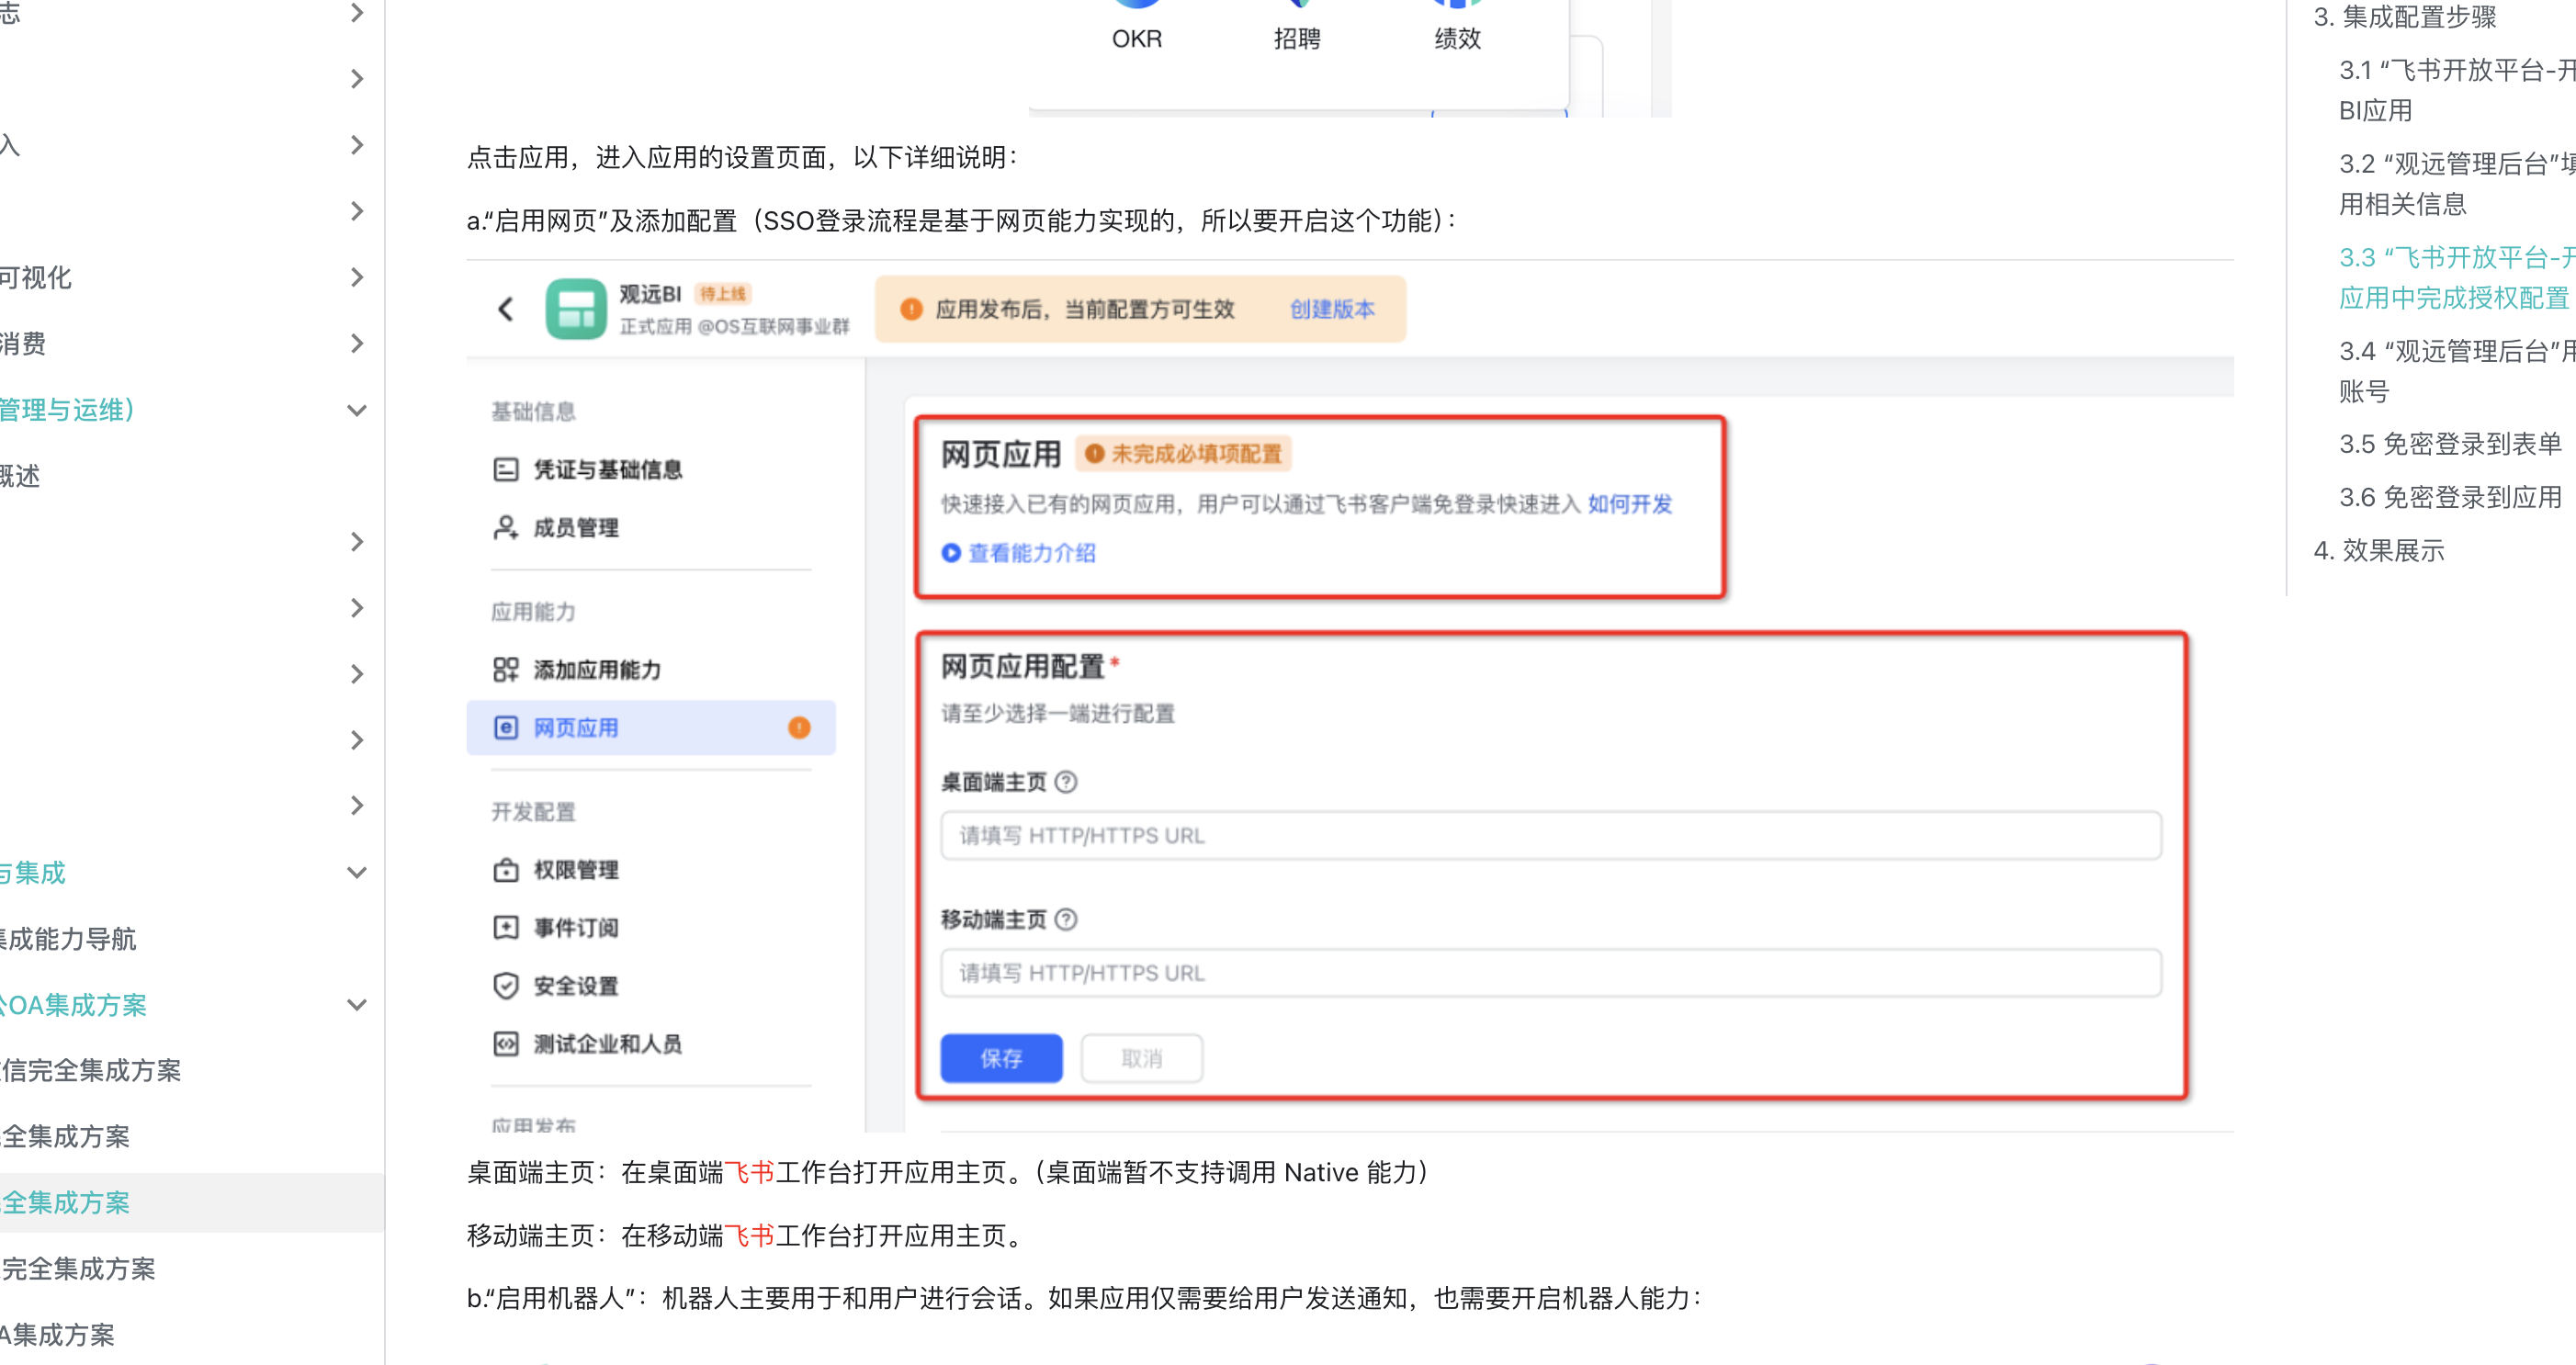Click the blue 保存 button

click(x=1001, y=1058)
